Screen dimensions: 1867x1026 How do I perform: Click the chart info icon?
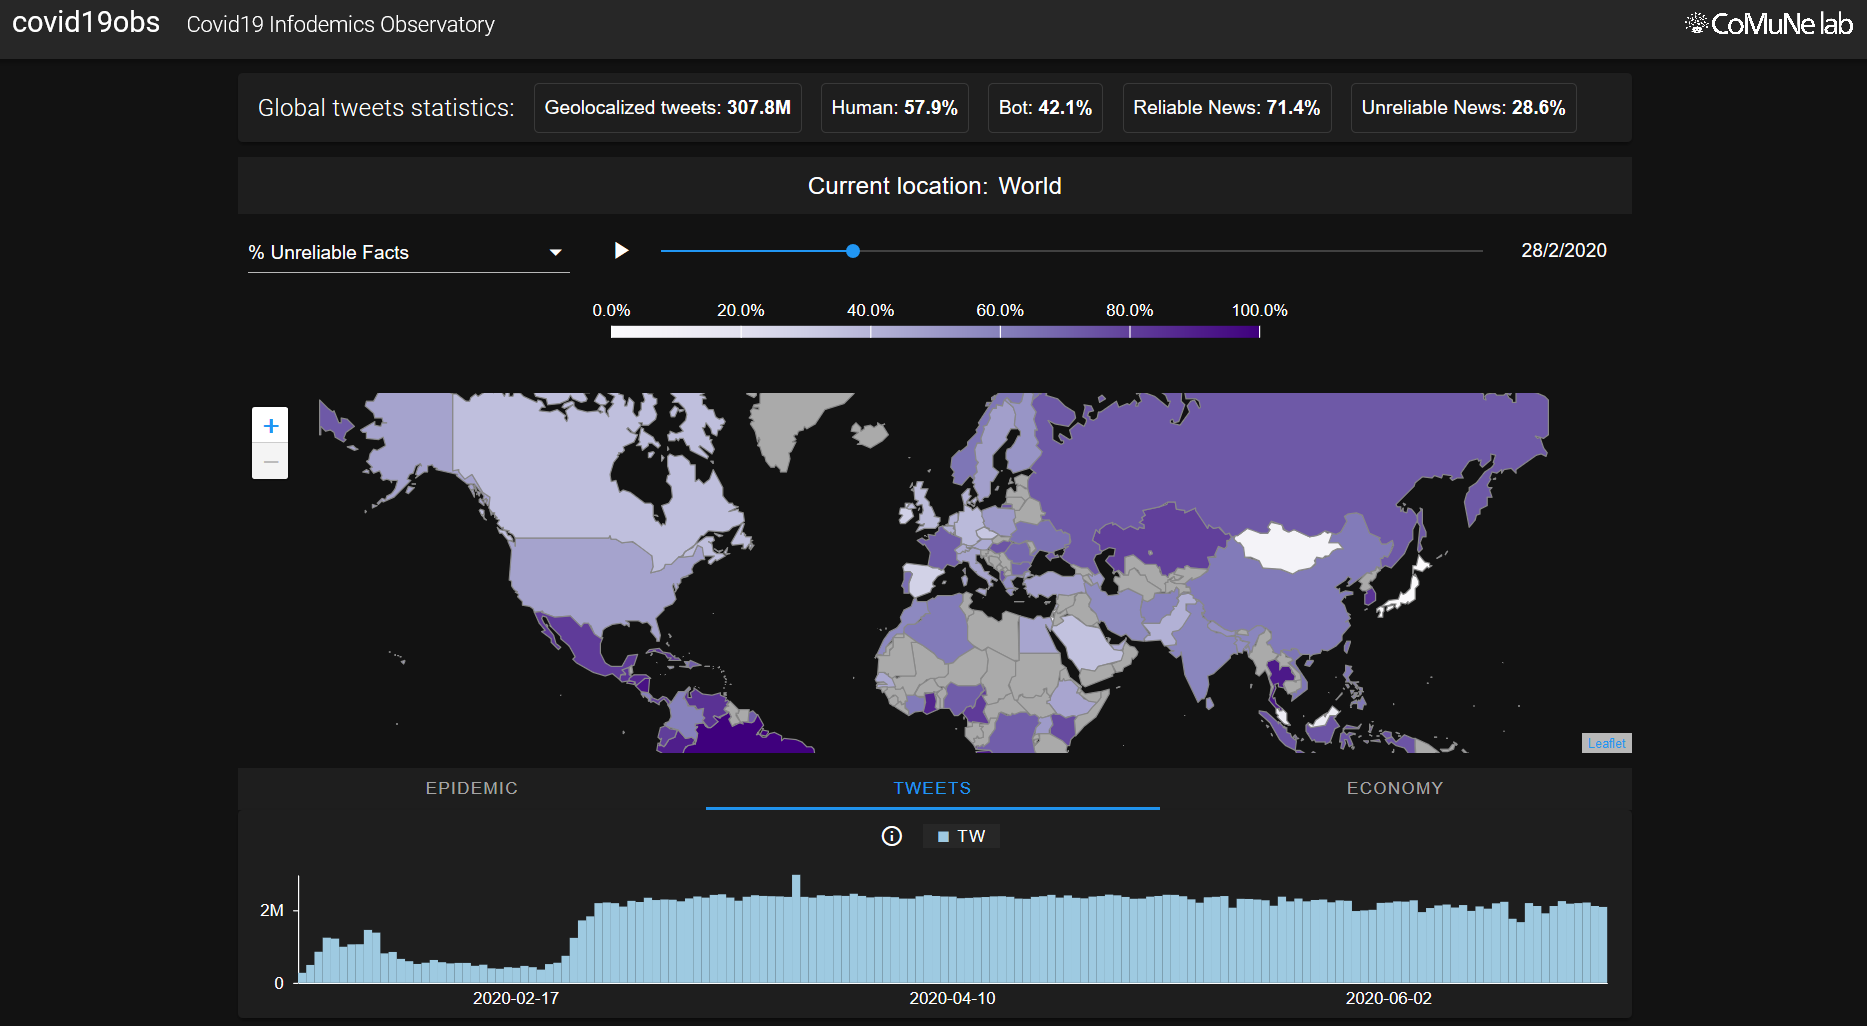(x=891, y=836)
